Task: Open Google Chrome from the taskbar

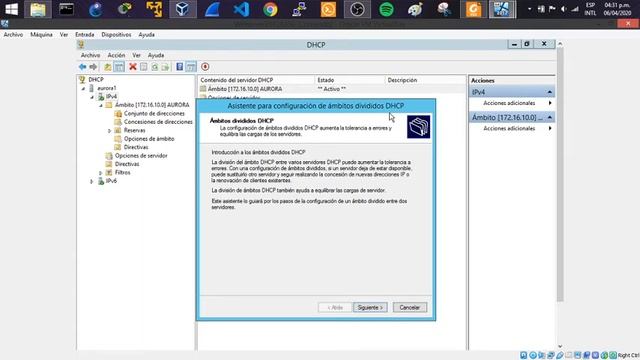Action: [270, 9]
